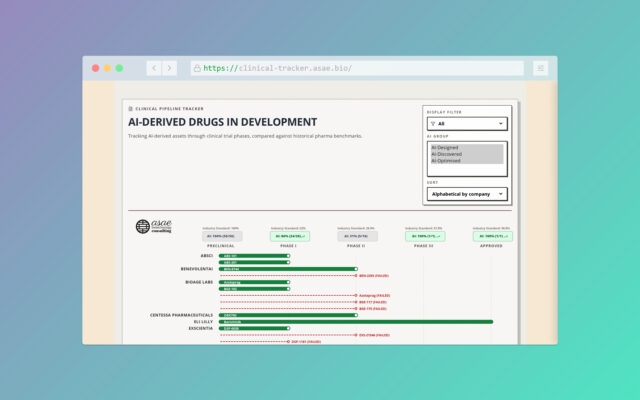The image size is (640, 400).
Task: Click the green Centessa Pharmaceuticals progress bar
Action: (288, 315)
